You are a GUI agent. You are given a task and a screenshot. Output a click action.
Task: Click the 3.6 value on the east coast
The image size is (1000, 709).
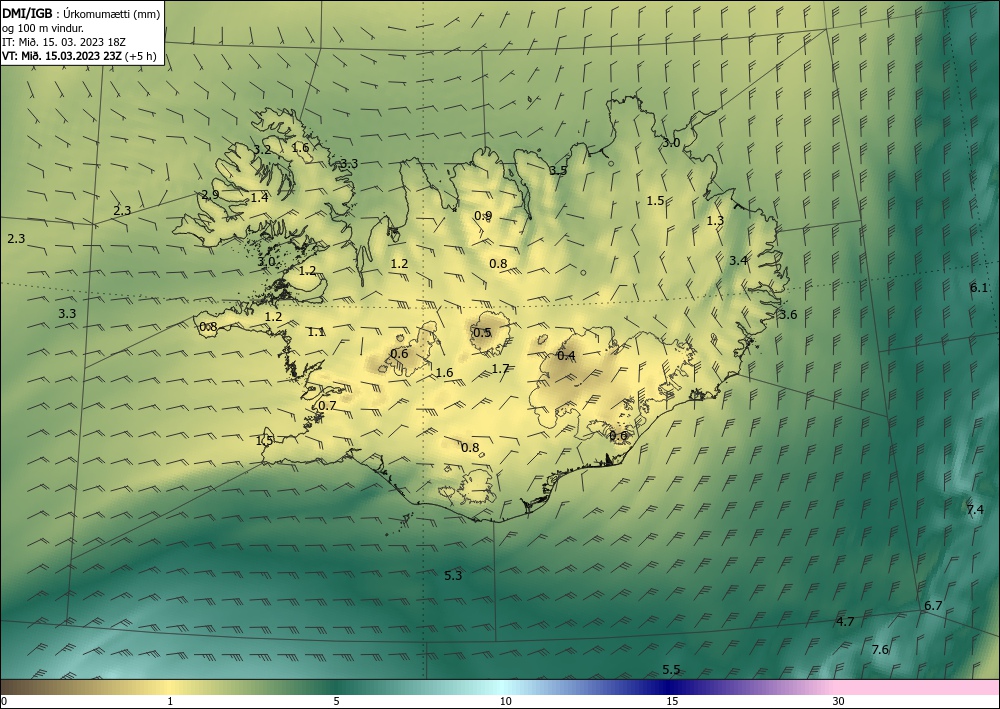[x=788, y=314]
